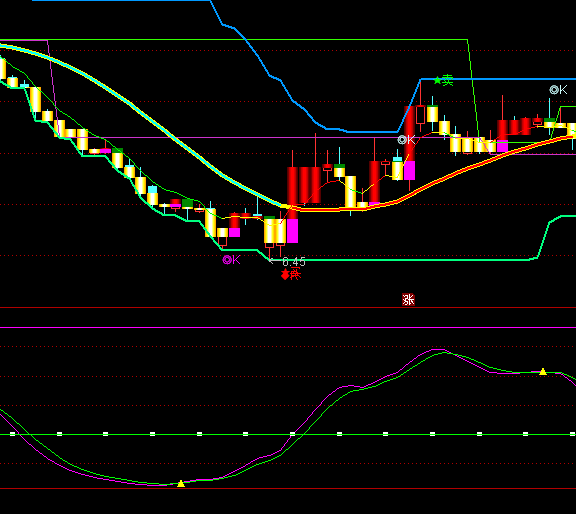Click the first yellow candle at left
The image size is (576, 514).
coord(3,68)
